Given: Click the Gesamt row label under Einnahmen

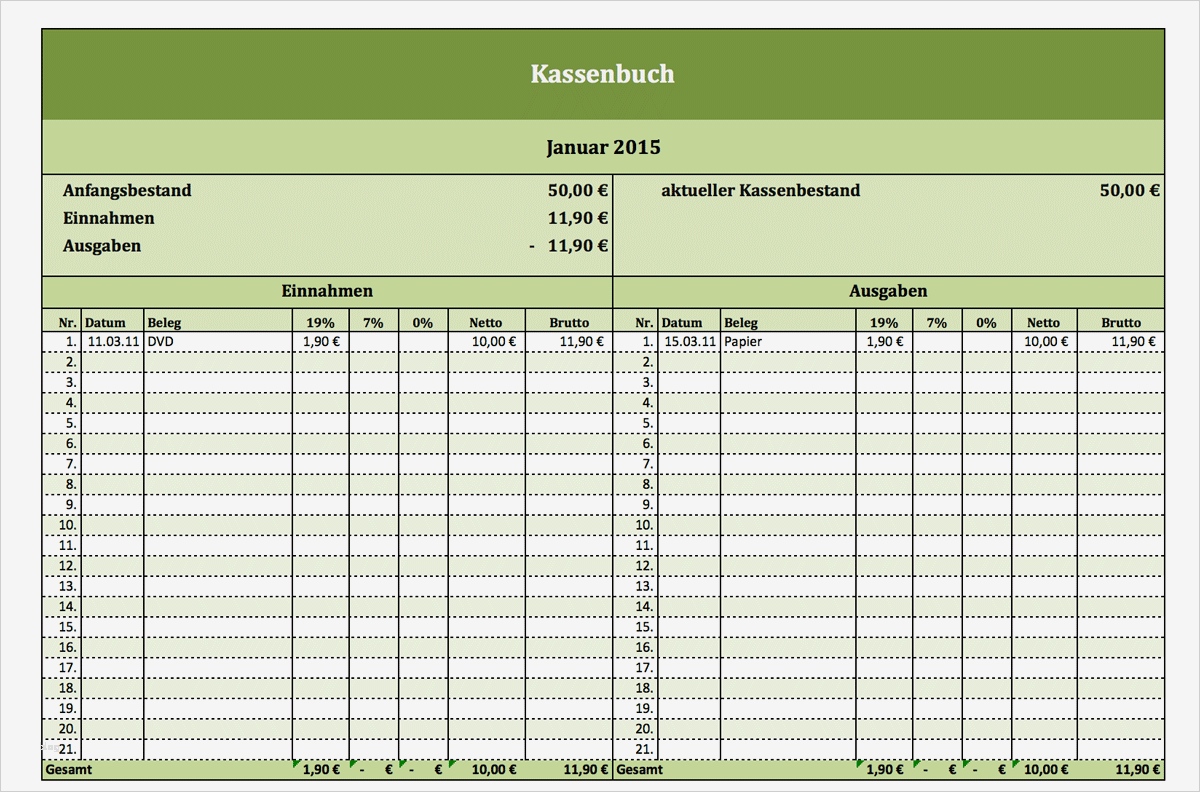Looking at the screenshot, I should point(68,769).
